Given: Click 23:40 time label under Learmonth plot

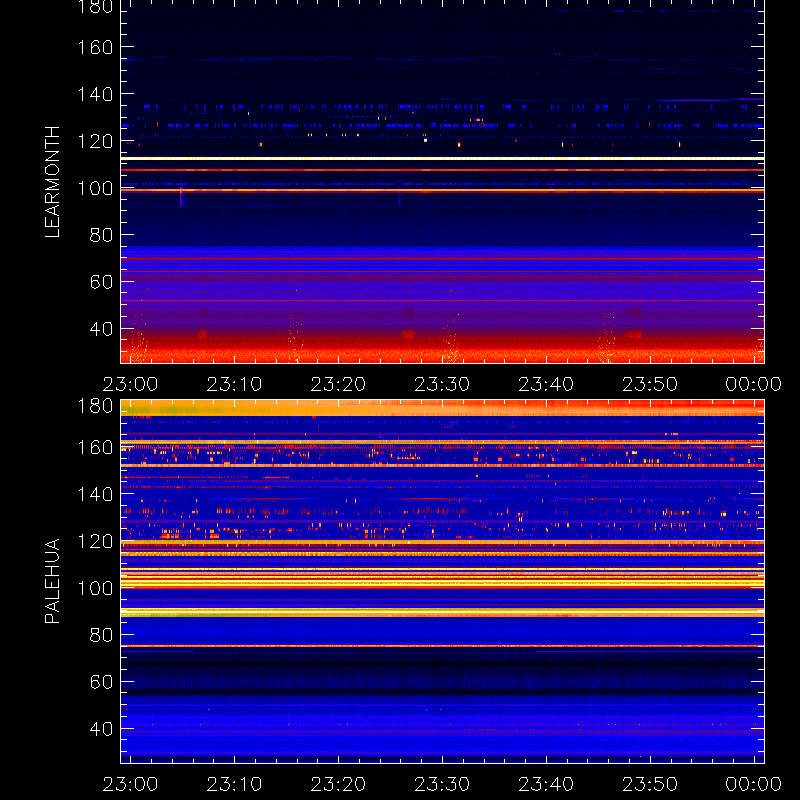Looking at the screenshot, I should pos(546,384).
